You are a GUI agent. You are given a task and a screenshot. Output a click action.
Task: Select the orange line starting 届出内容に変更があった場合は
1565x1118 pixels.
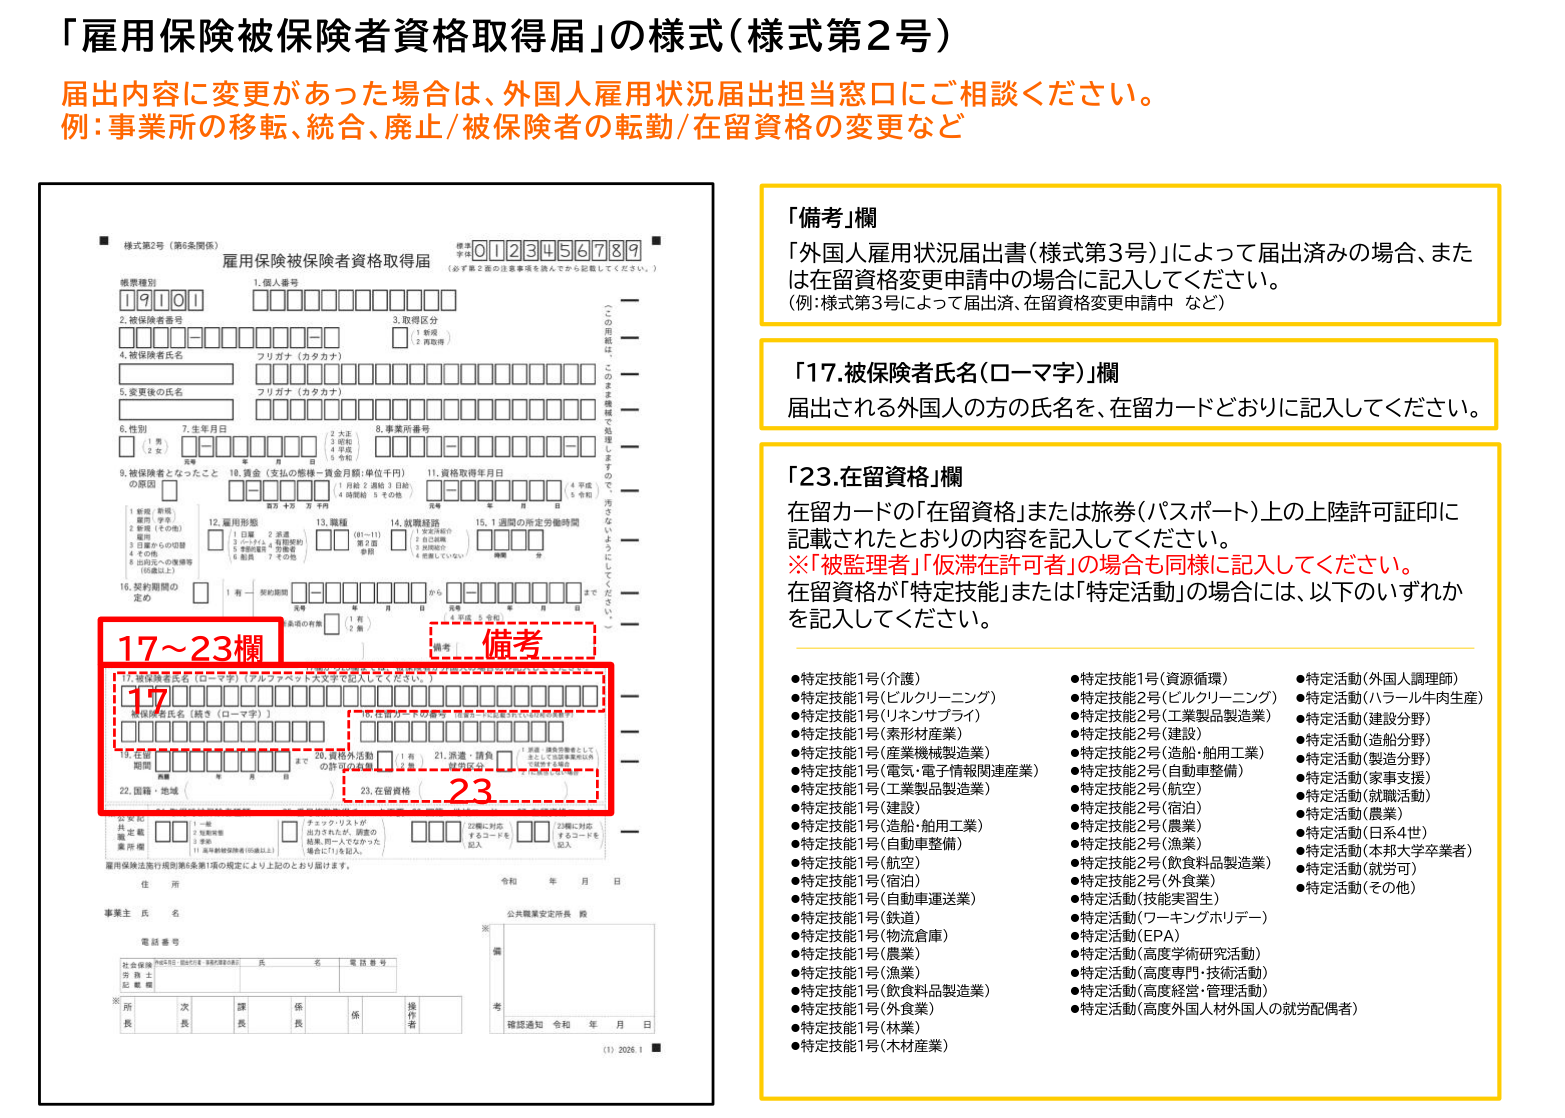pos(609,93)
